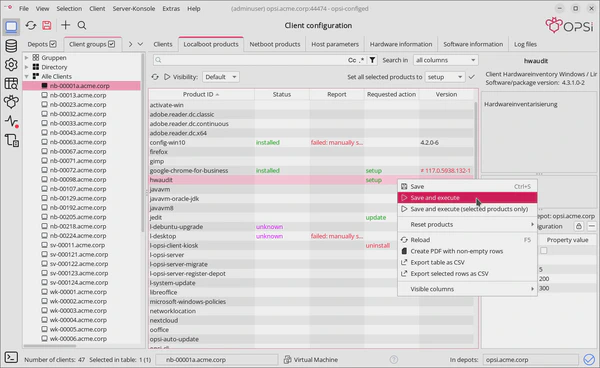Open the health activity monitor icon

[11, 121]
